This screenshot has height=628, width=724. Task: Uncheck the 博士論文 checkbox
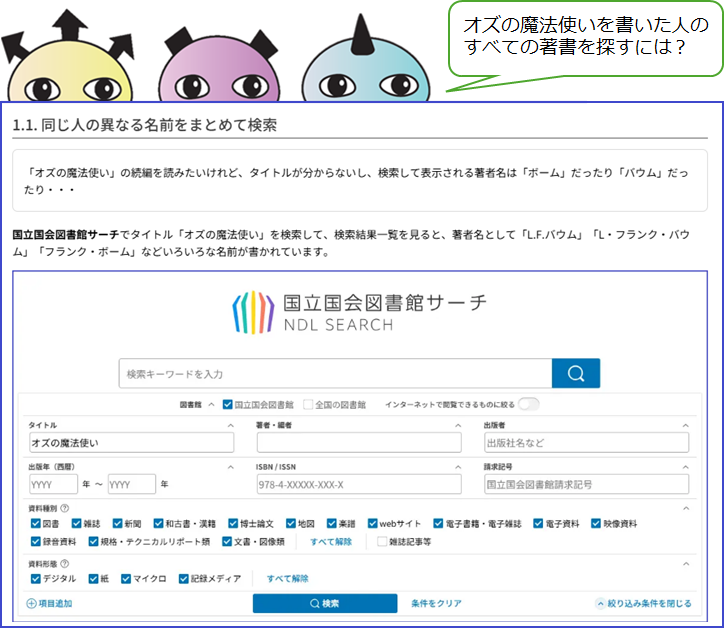(x=233, y=523)
